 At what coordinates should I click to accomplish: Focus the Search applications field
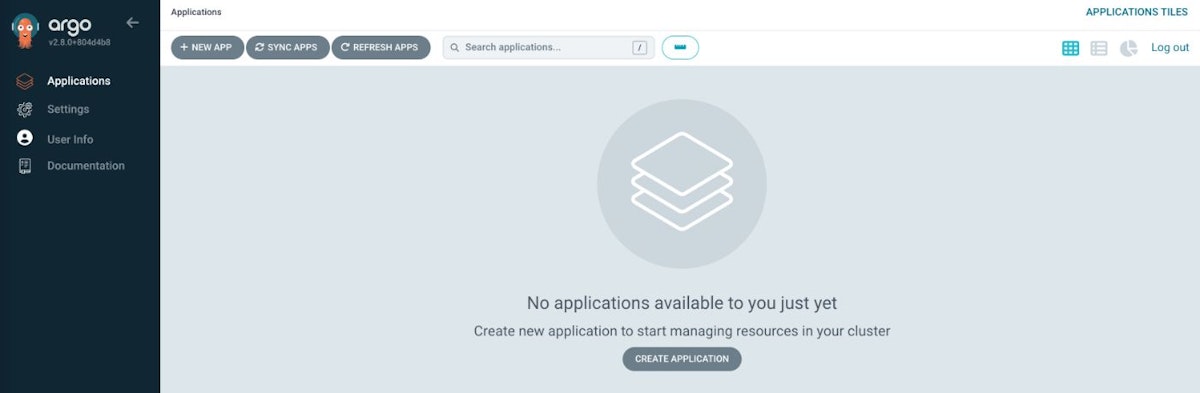549,47
